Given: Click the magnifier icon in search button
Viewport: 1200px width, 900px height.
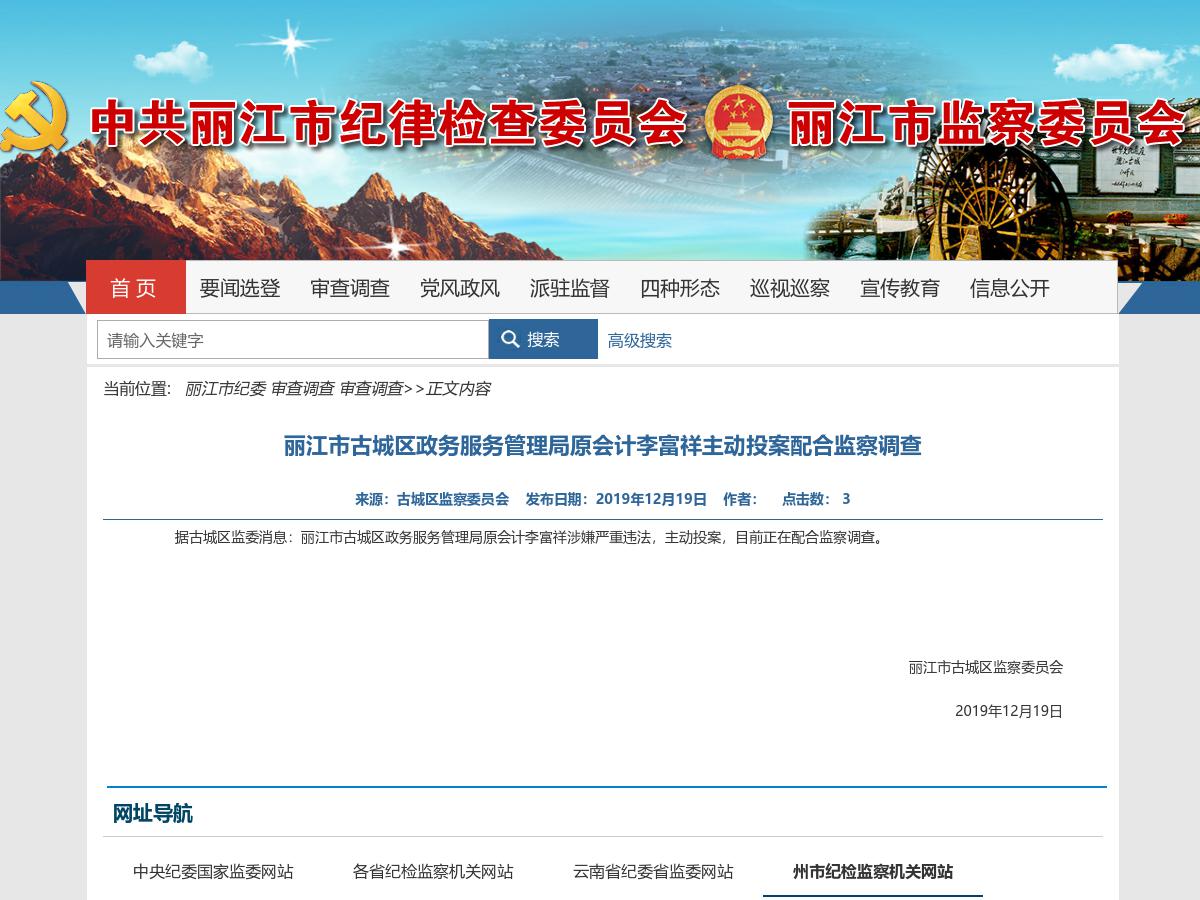Looking at the screenshot, I should (x=510, y=339).
